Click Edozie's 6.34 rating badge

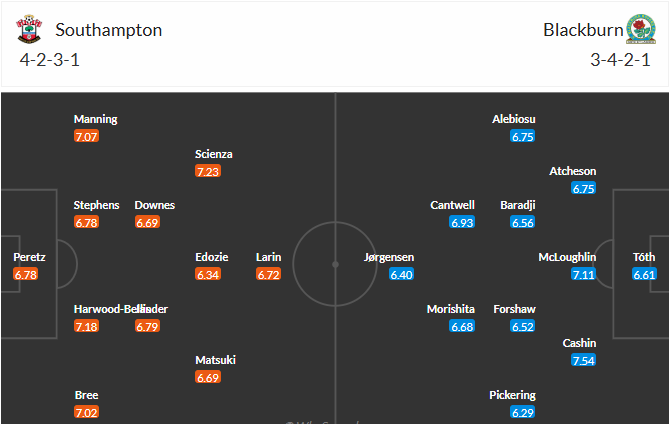(207, 274)
